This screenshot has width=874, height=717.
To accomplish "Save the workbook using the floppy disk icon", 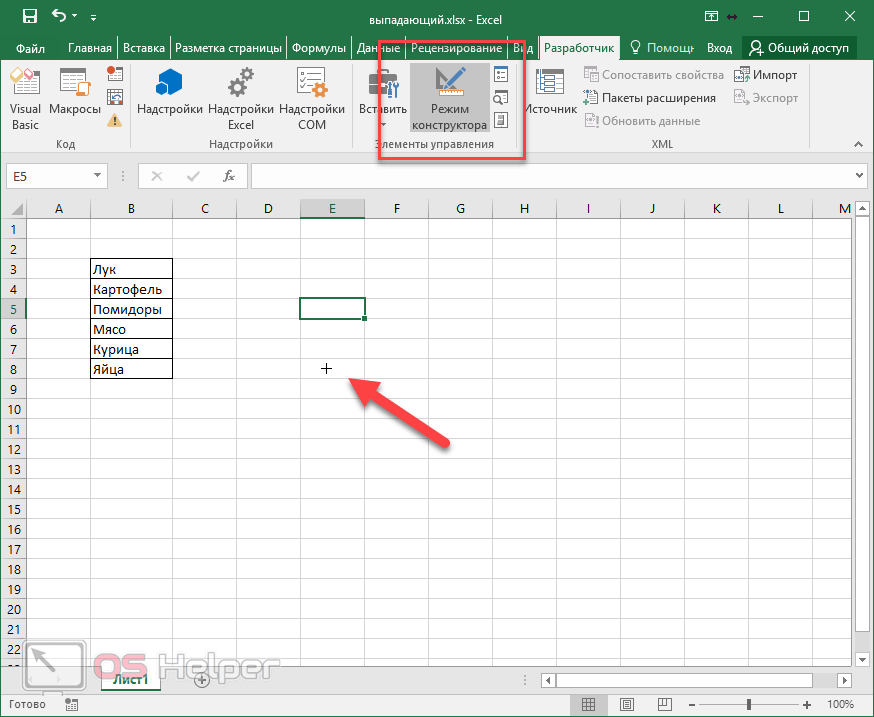I will [29, 16].
